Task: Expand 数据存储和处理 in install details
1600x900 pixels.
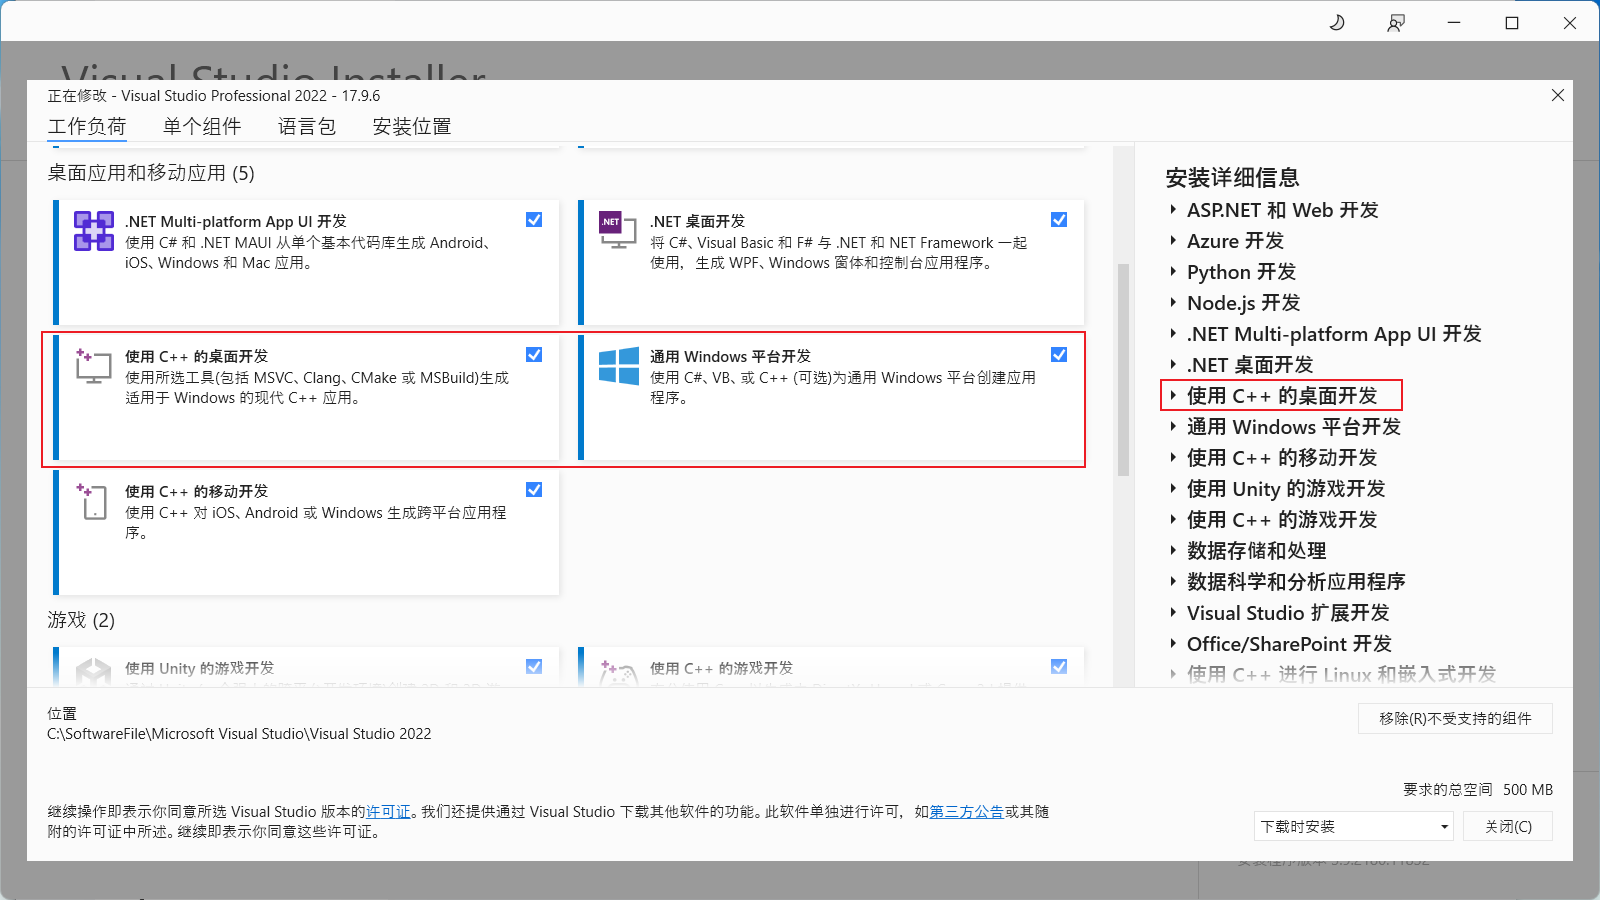Action: coord(1173,551)
